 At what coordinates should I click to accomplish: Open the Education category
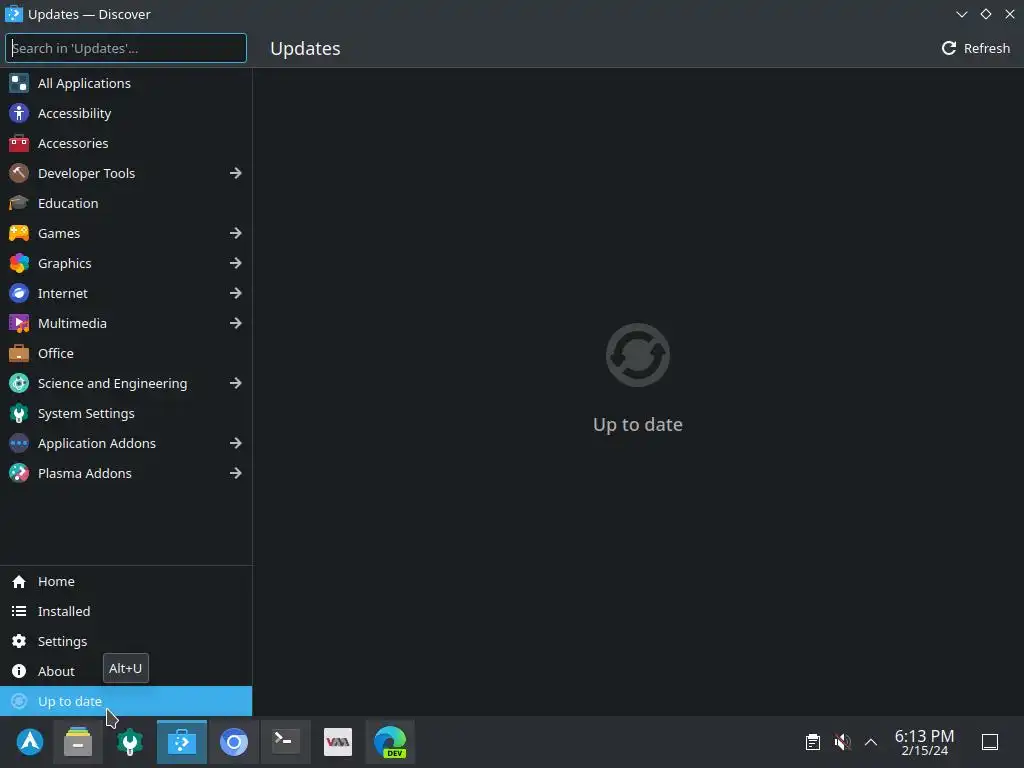126,203
